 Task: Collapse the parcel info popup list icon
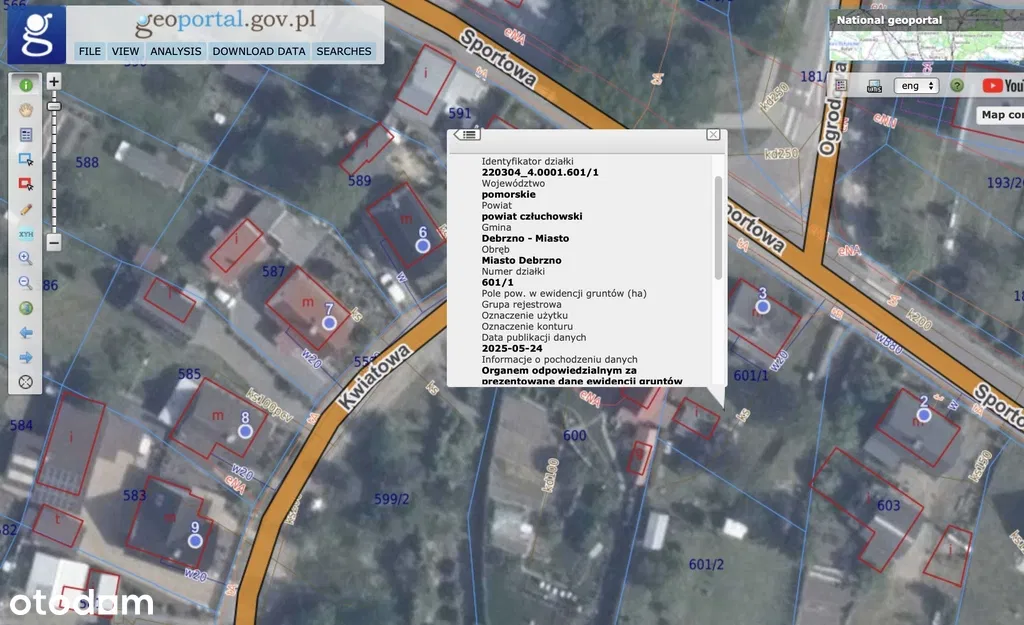[x=467, y=134]
